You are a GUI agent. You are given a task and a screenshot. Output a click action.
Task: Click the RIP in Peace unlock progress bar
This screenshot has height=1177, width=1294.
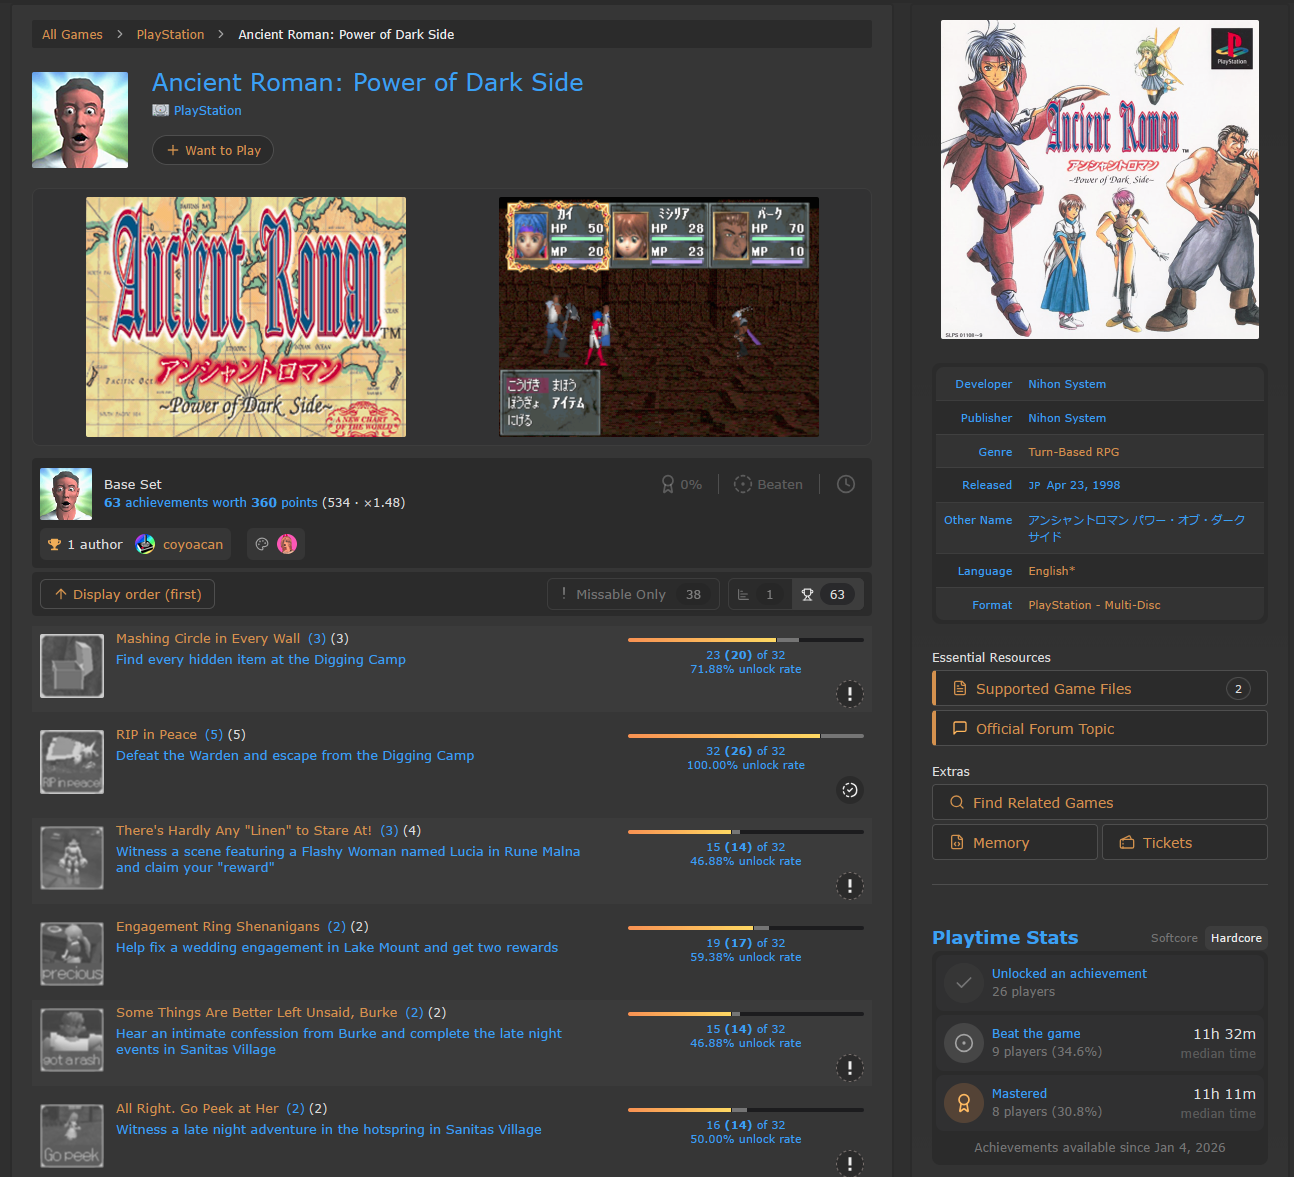pyautogui.click(x=746, y=736)
